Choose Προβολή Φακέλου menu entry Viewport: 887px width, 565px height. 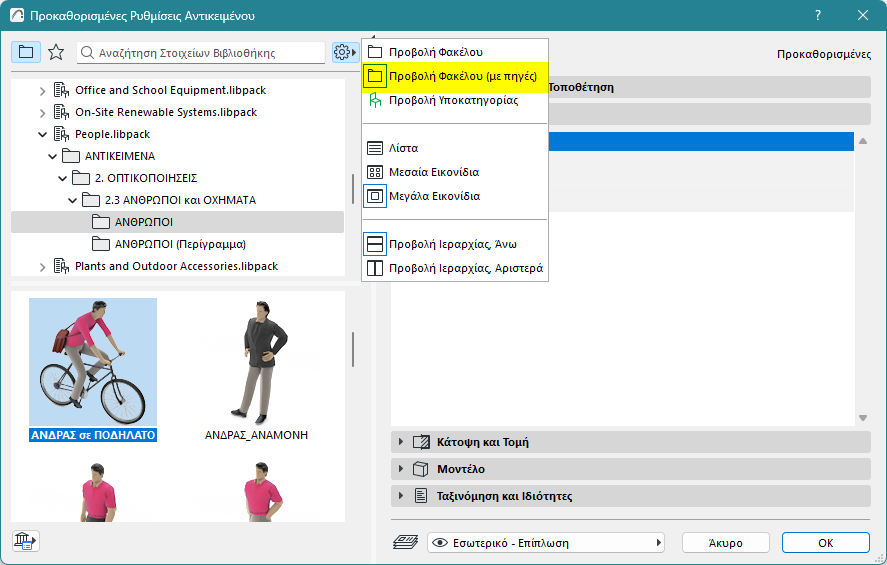point(455,52)
